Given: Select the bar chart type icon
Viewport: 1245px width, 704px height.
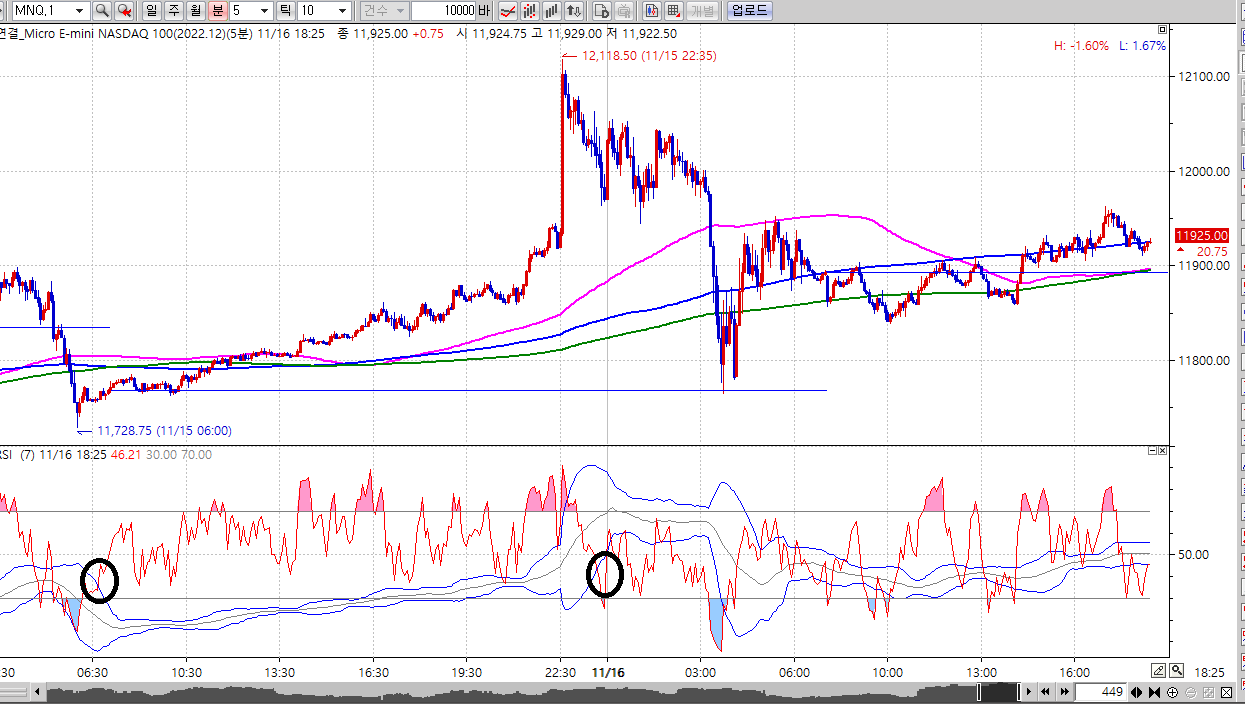Looking at the screenshot, I should (x=551, y=11).
